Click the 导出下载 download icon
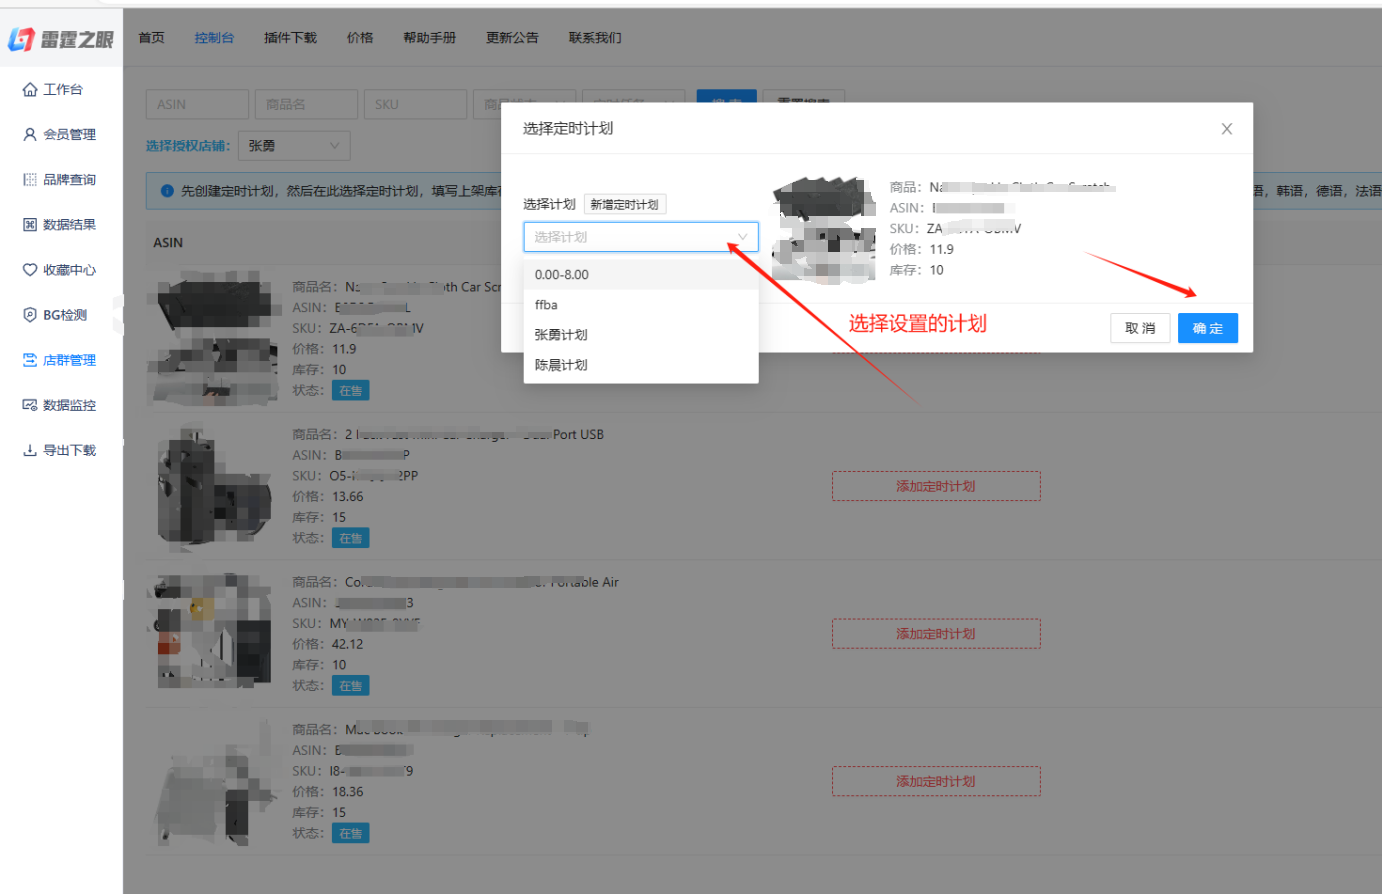 (30, 450)
